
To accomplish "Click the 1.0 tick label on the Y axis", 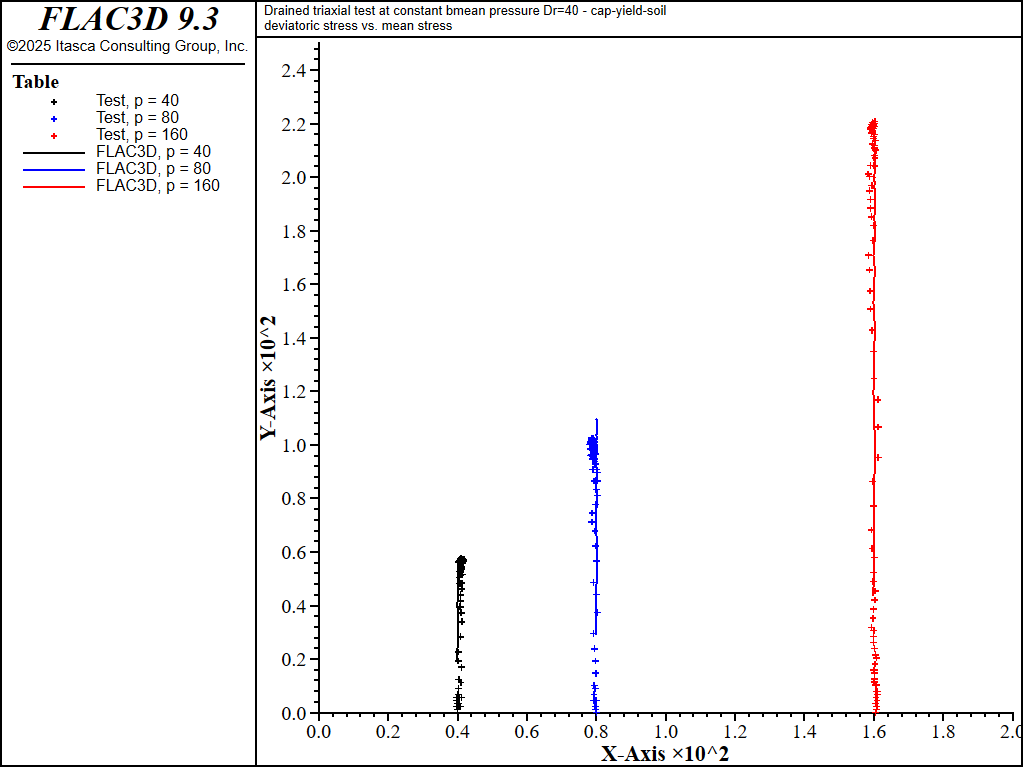I will (294, 445).
